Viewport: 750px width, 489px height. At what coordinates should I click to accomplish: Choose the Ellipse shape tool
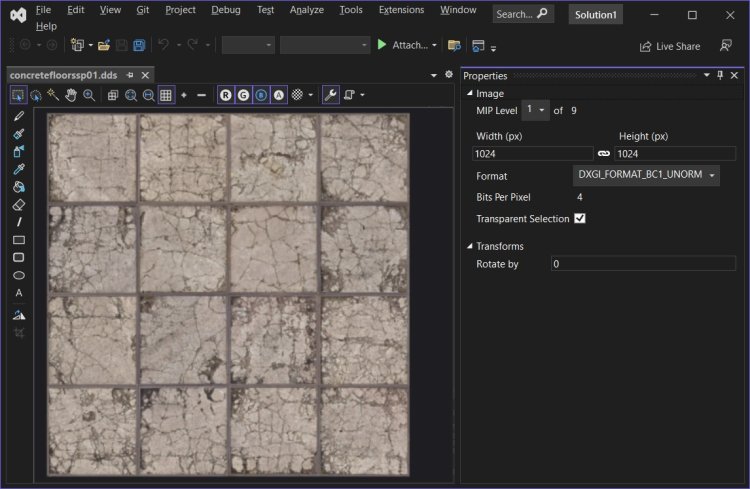pos(19,275)
